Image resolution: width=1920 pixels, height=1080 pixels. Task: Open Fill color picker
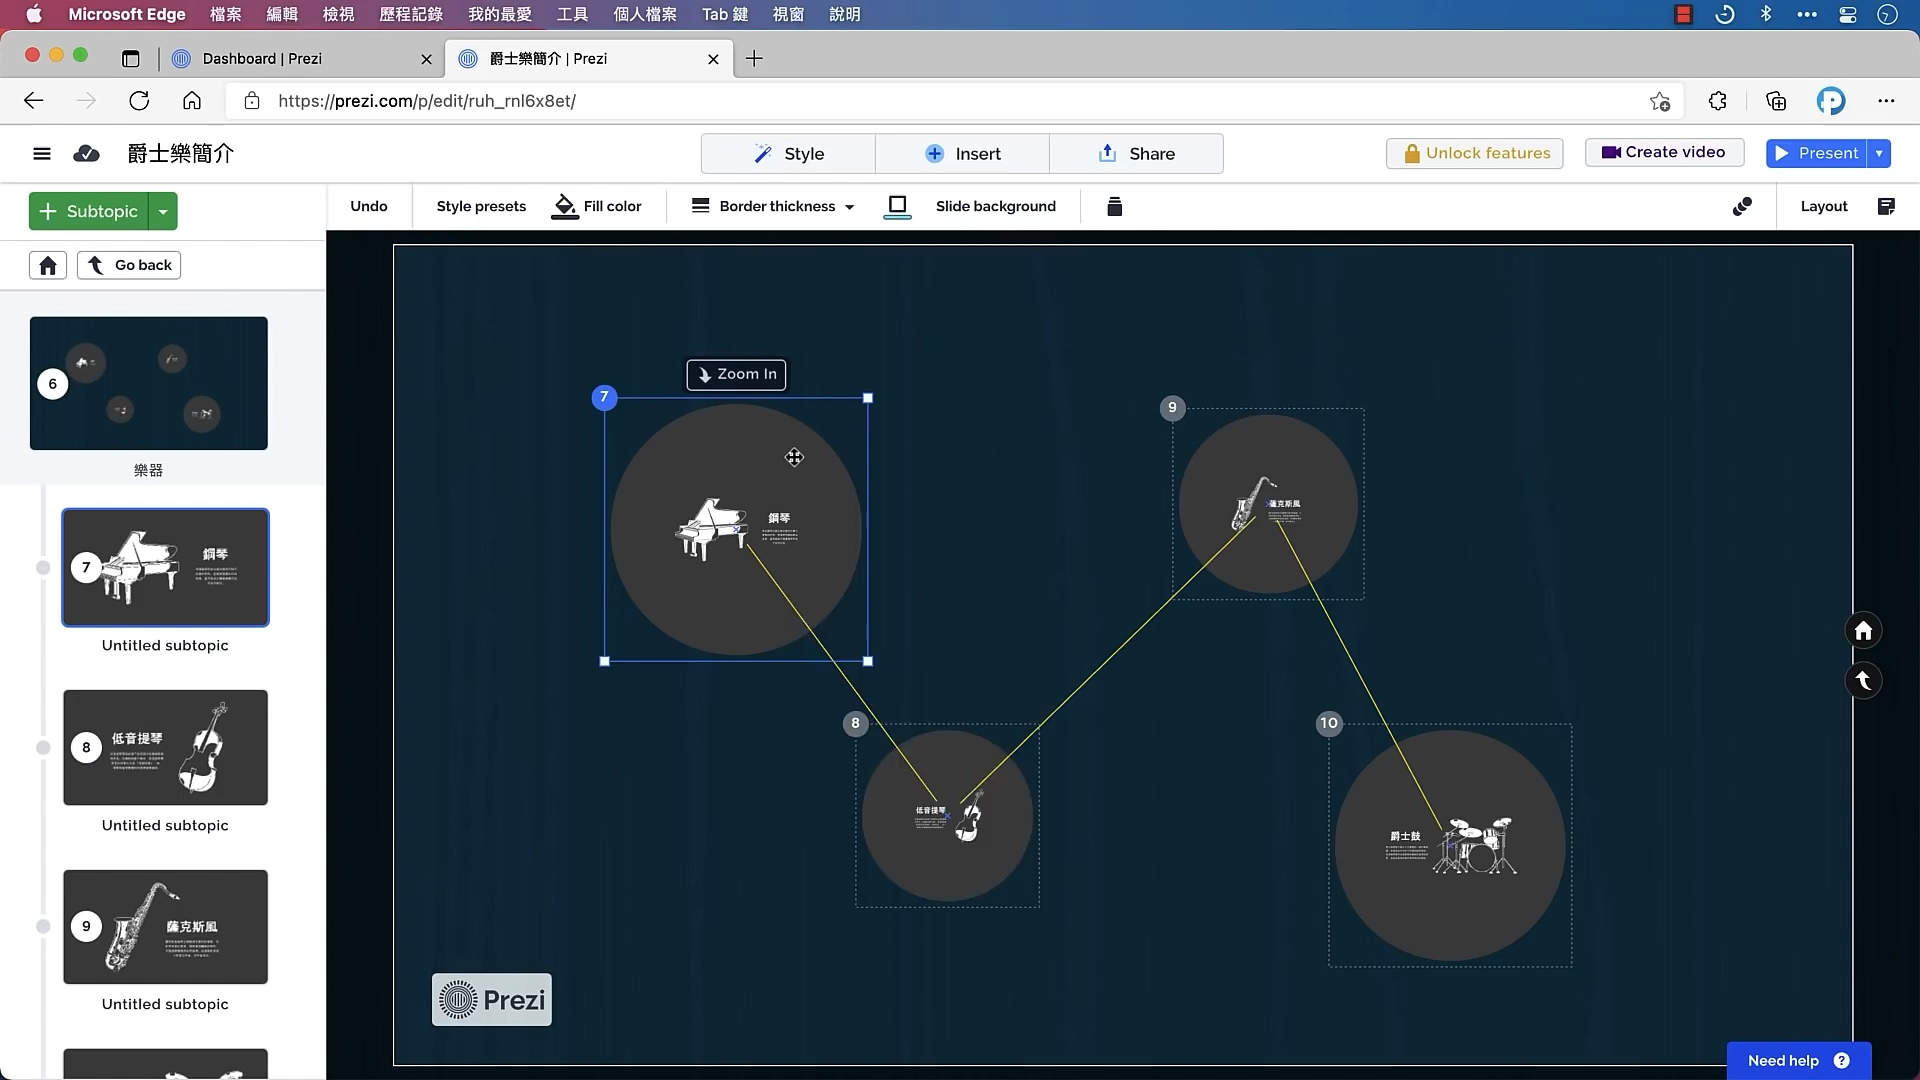coord(598,206)
